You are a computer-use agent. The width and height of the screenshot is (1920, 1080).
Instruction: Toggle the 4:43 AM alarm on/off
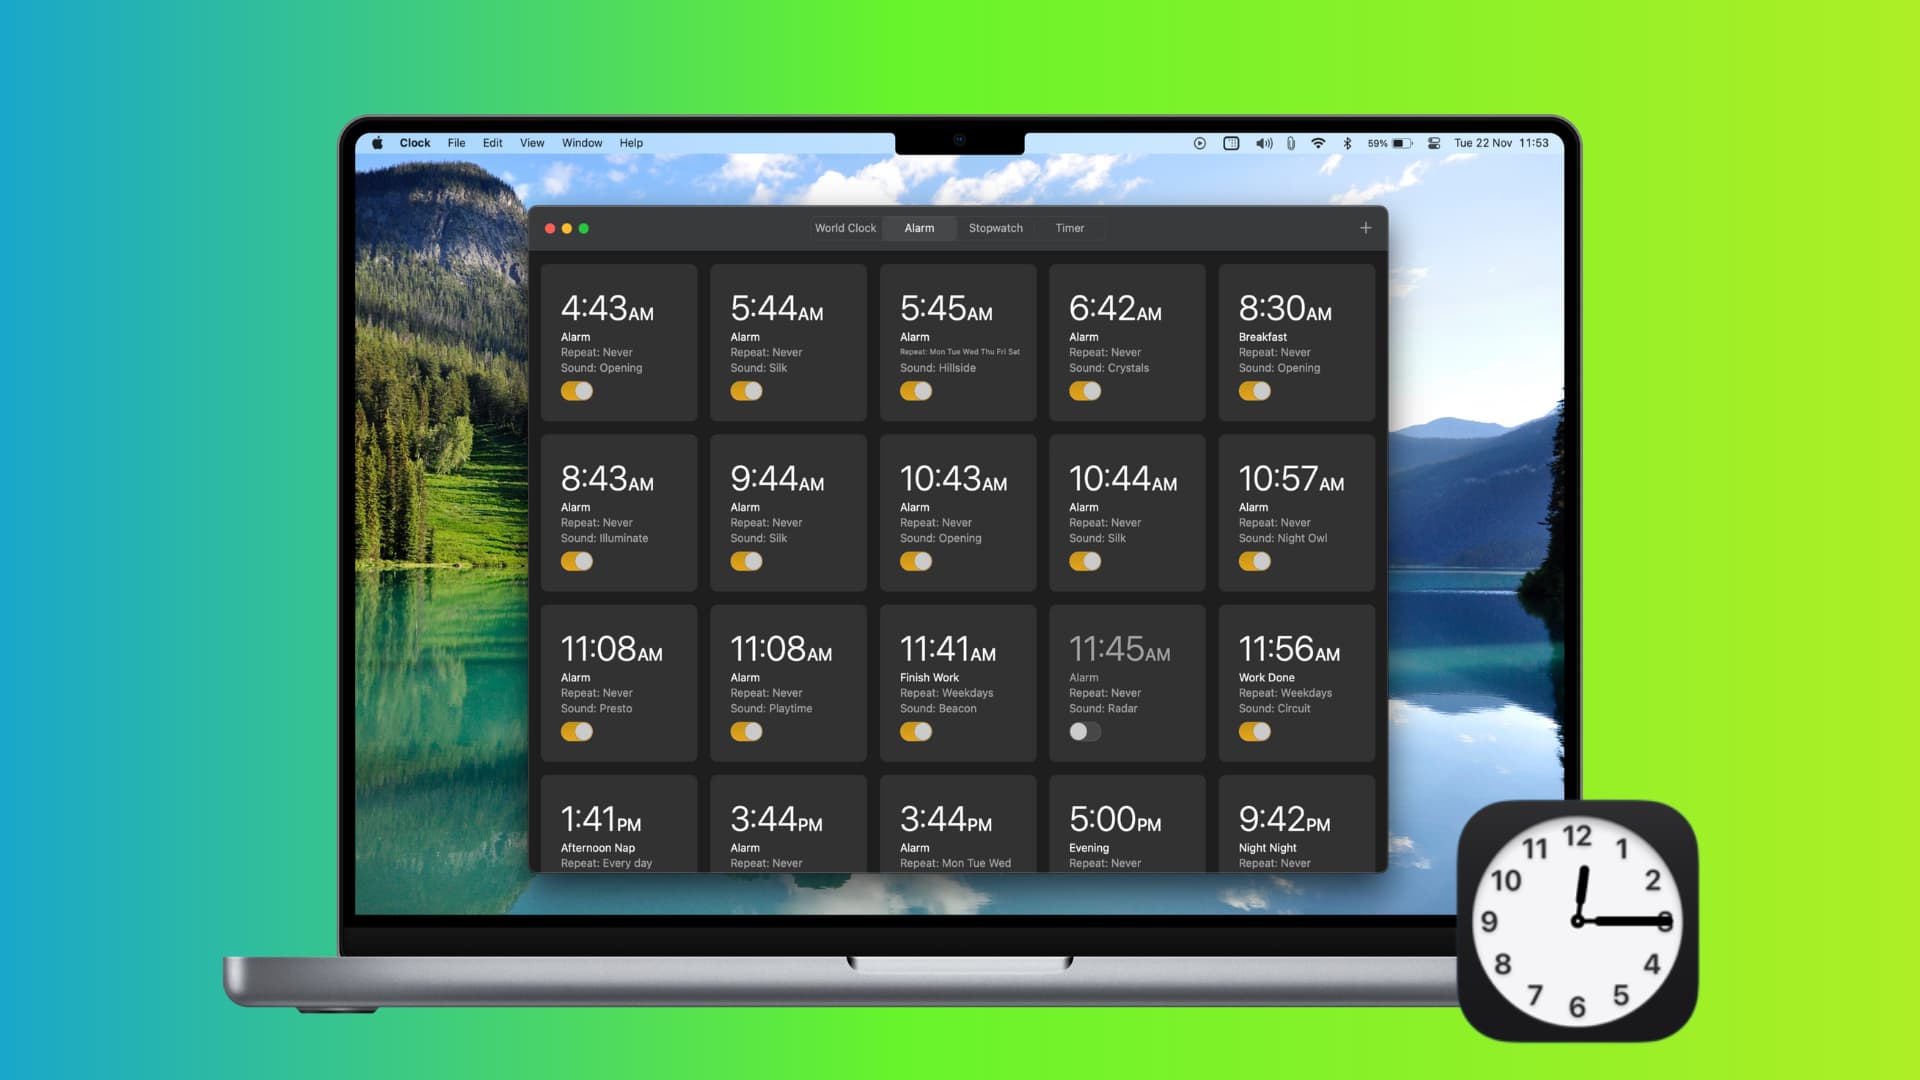click(x=576, y=390)
